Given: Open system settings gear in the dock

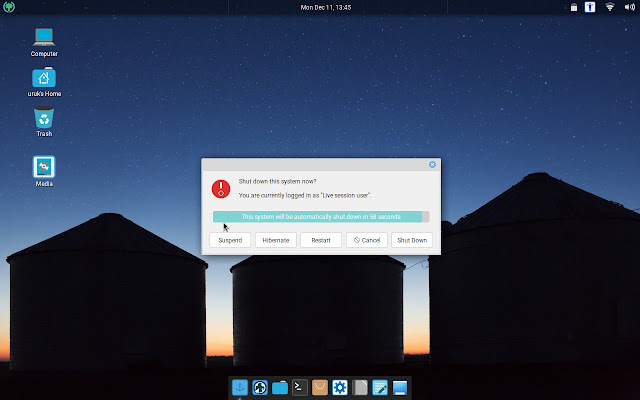Looking at the screenshot, I should tap(340, 387).
